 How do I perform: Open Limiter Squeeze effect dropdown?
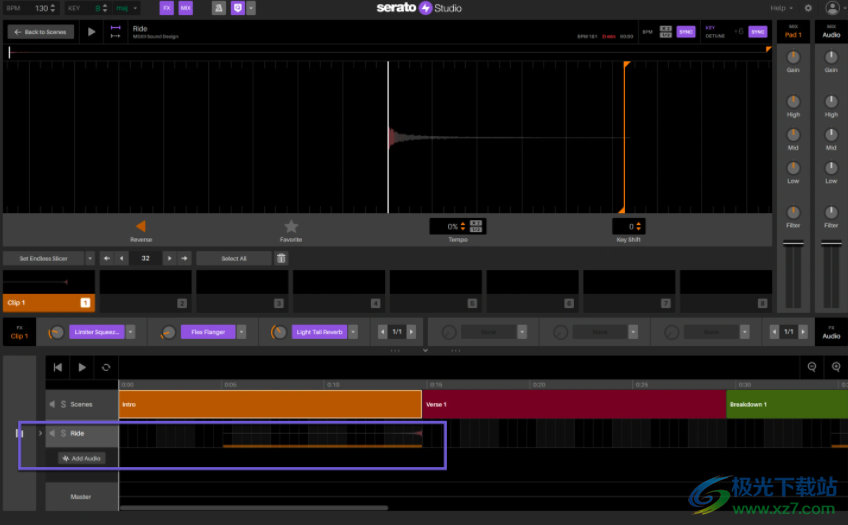pyautogui.click(x=130, y=332)
